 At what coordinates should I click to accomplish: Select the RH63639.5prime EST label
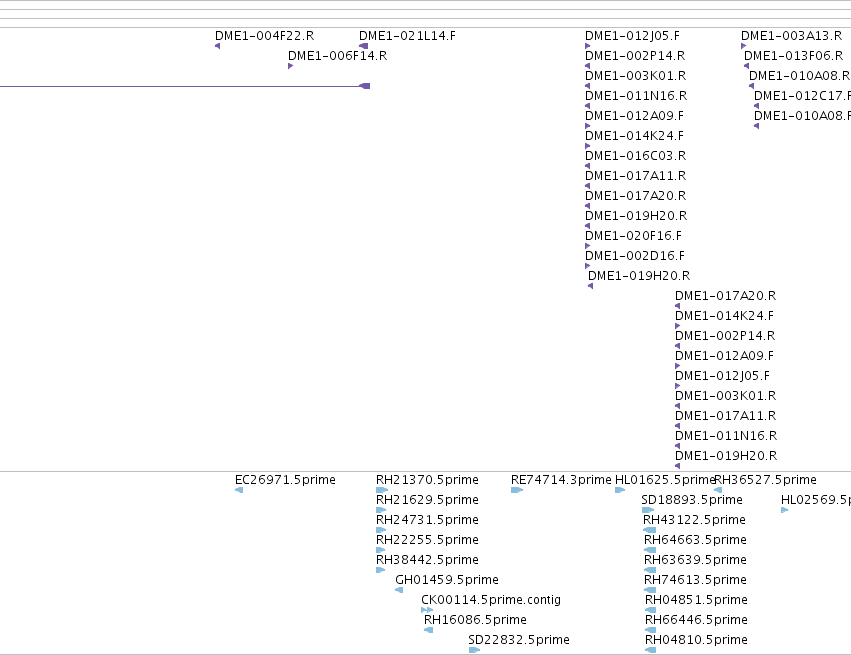tap(695, 560)
